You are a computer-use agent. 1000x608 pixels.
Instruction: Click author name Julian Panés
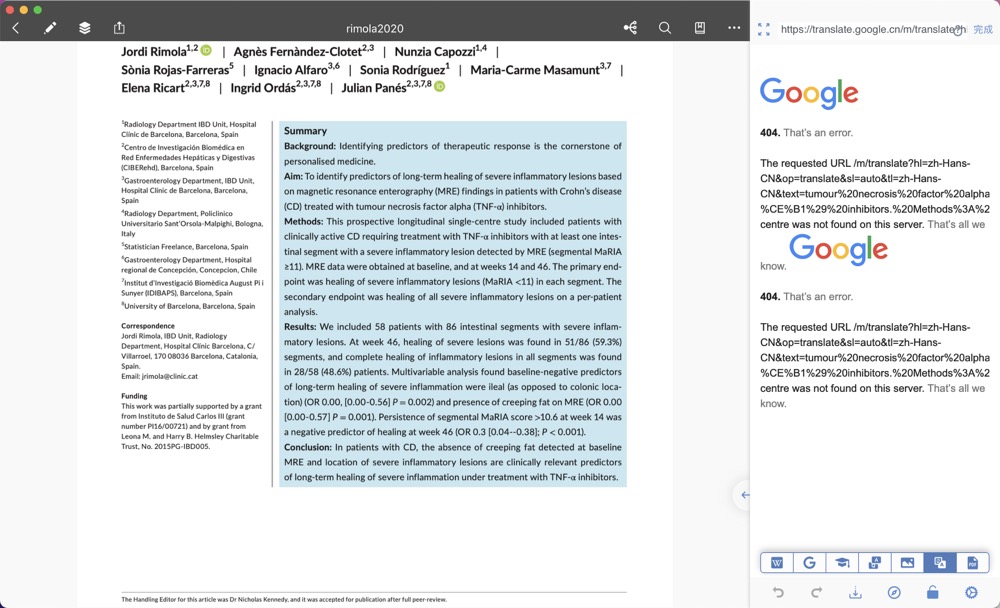tap(373, 88)
